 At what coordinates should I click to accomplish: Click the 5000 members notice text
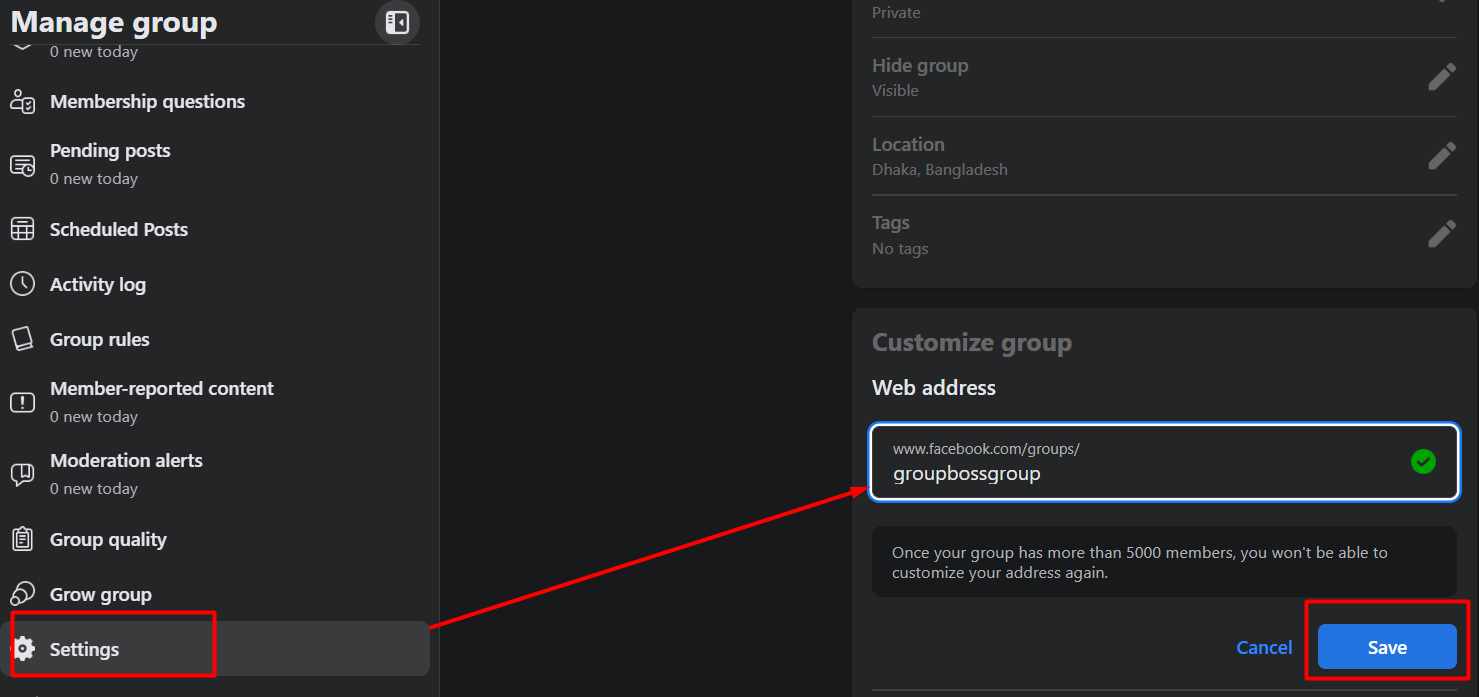tap(1140, 562)
